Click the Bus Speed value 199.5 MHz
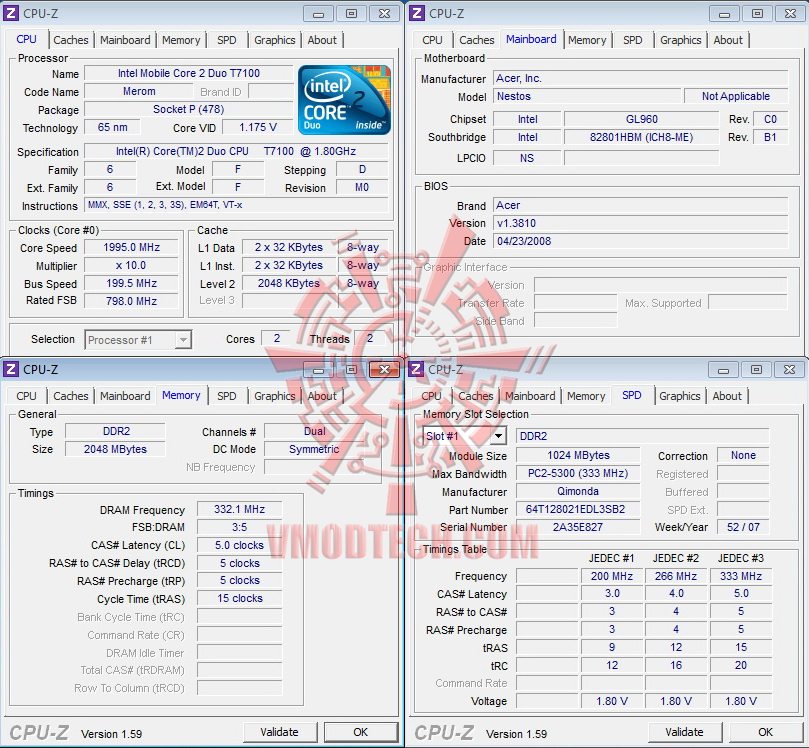 [x=132, y=283]
